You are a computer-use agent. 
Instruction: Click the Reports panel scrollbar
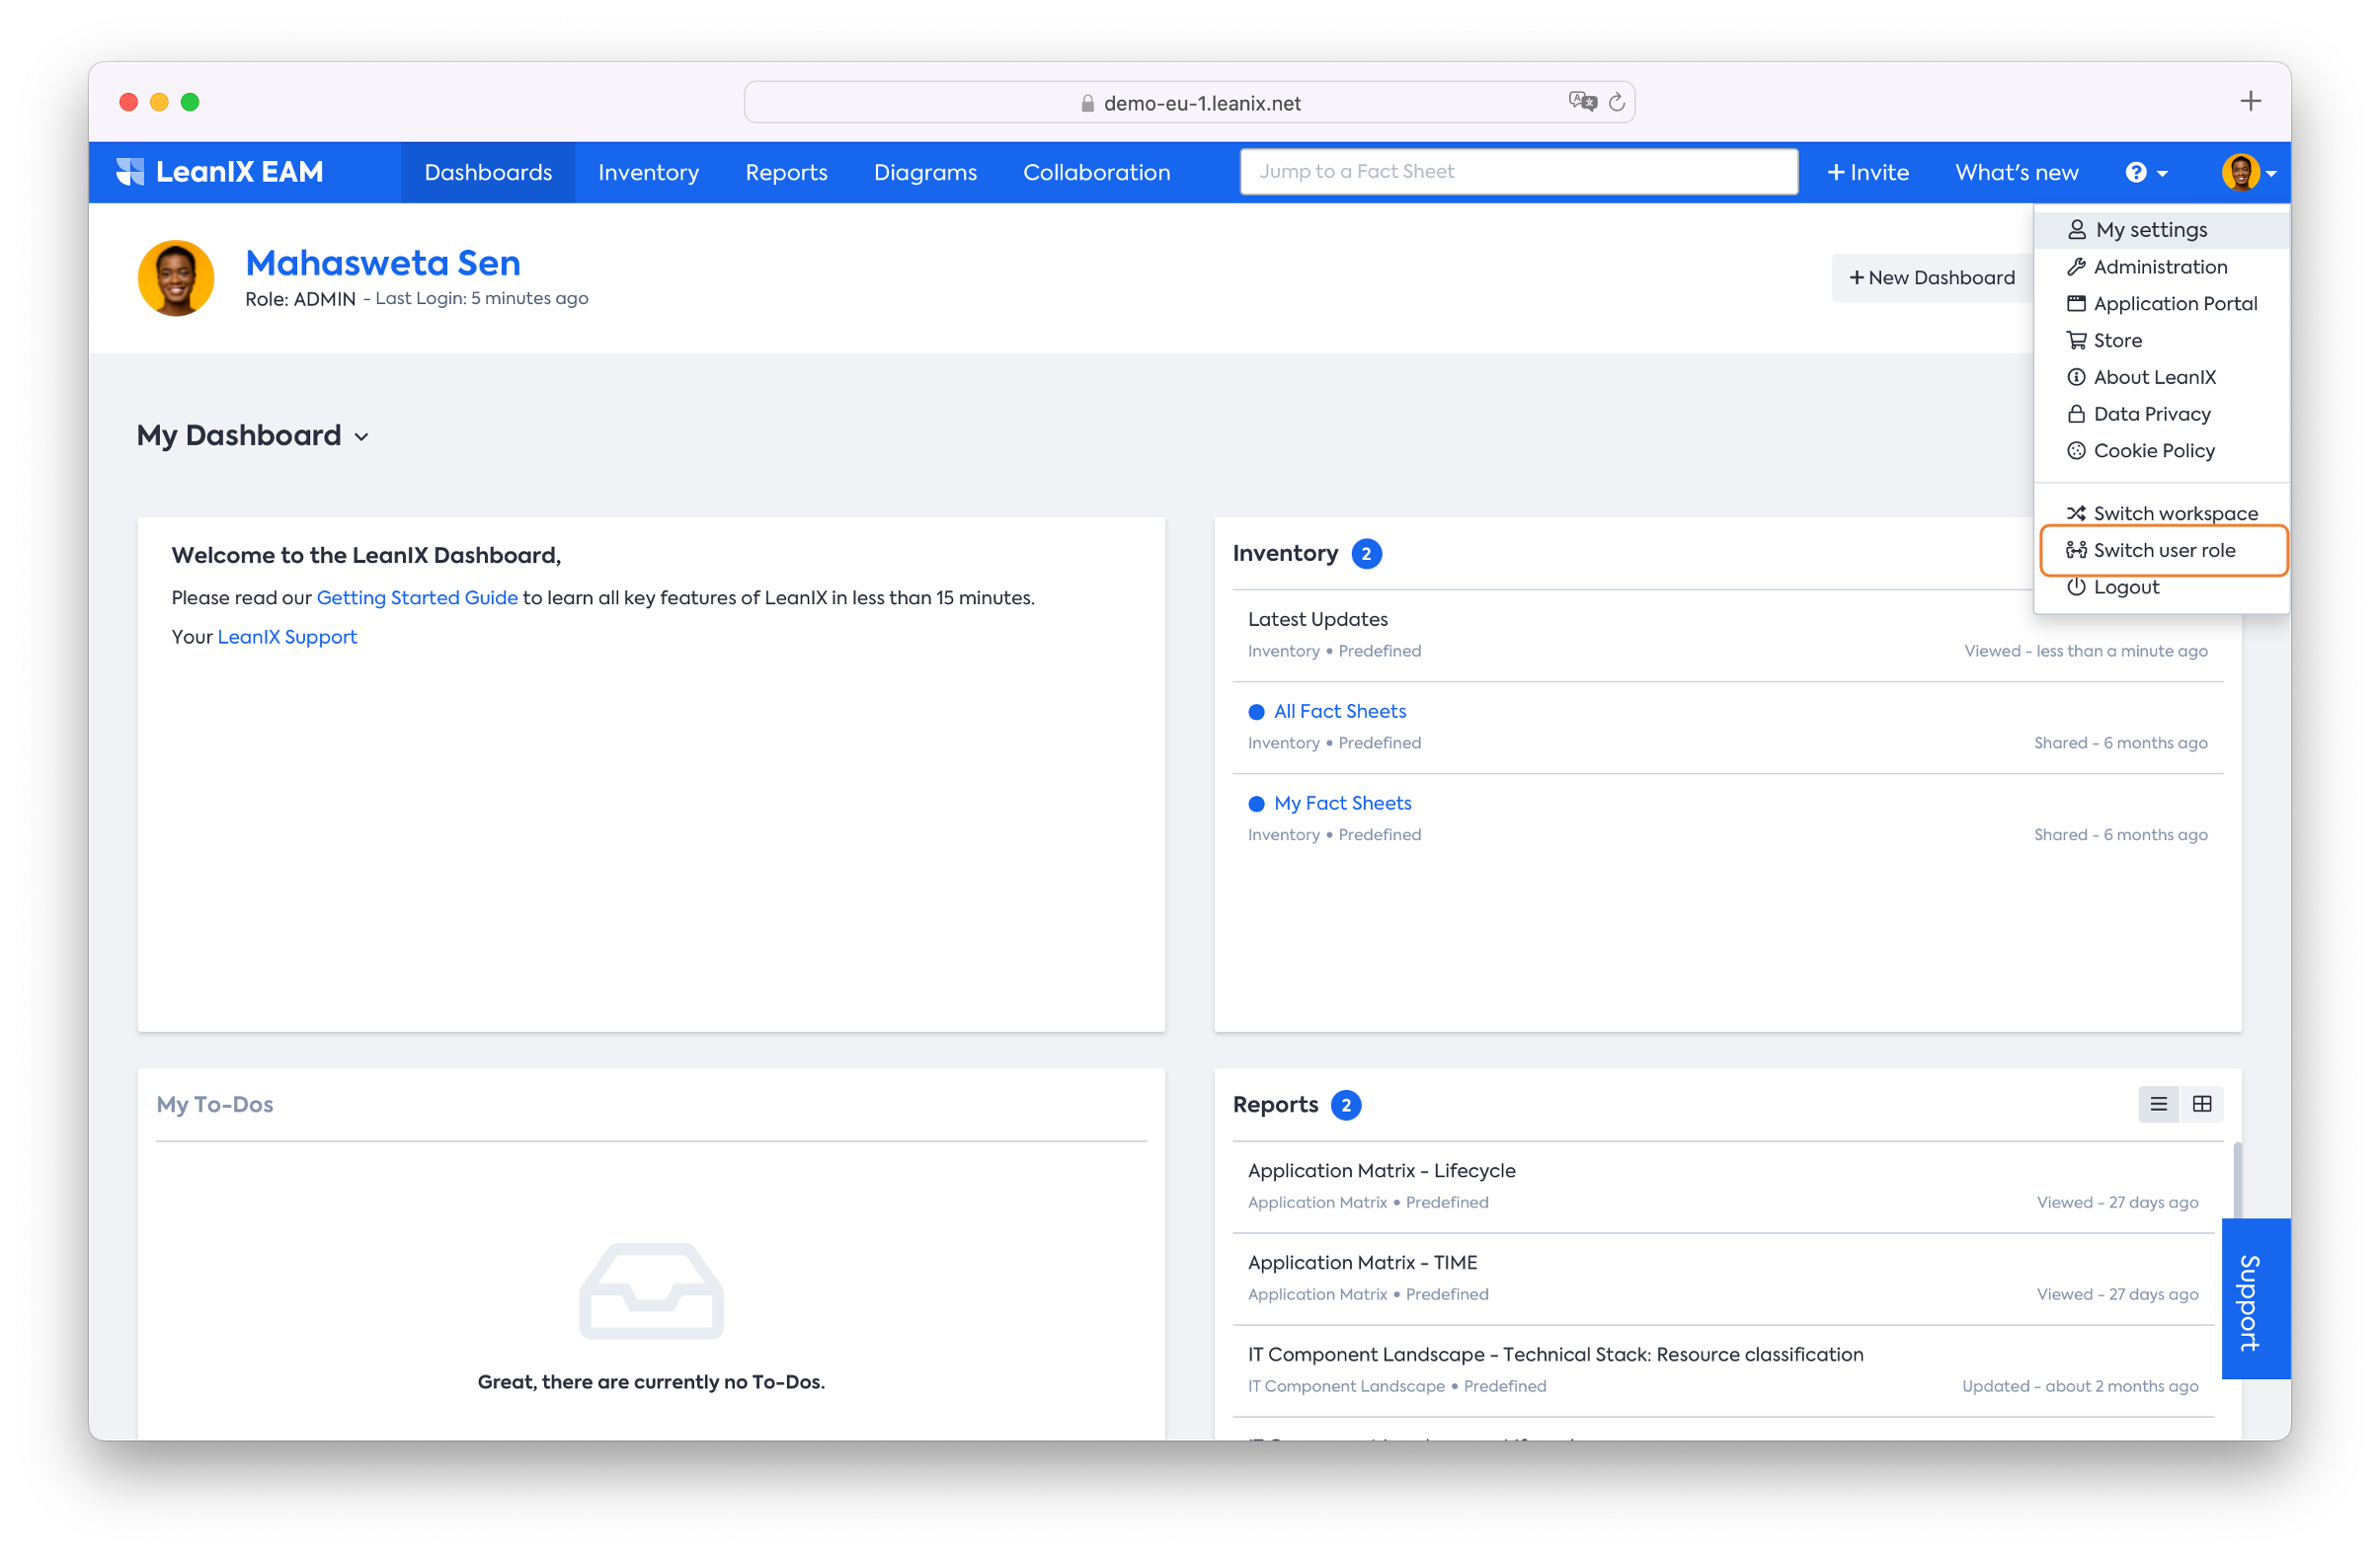click(2236, 1181)
